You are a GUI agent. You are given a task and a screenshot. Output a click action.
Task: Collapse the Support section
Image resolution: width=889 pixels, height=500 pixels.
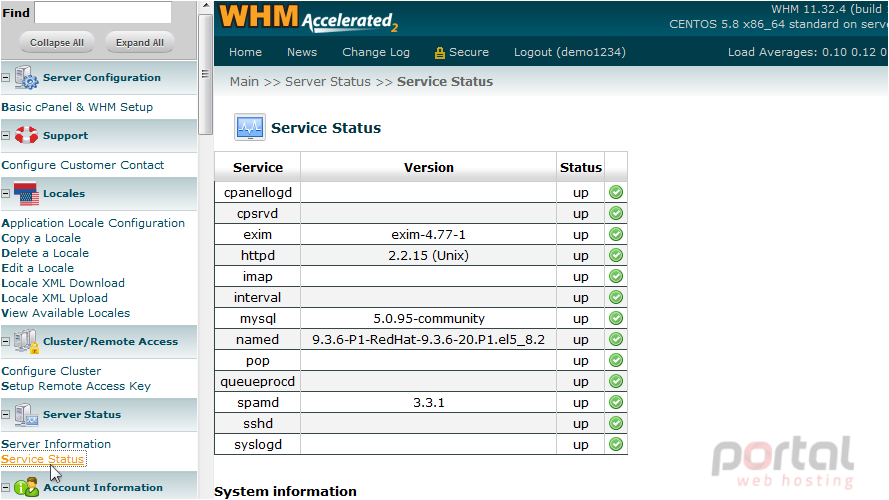[6, 135]
